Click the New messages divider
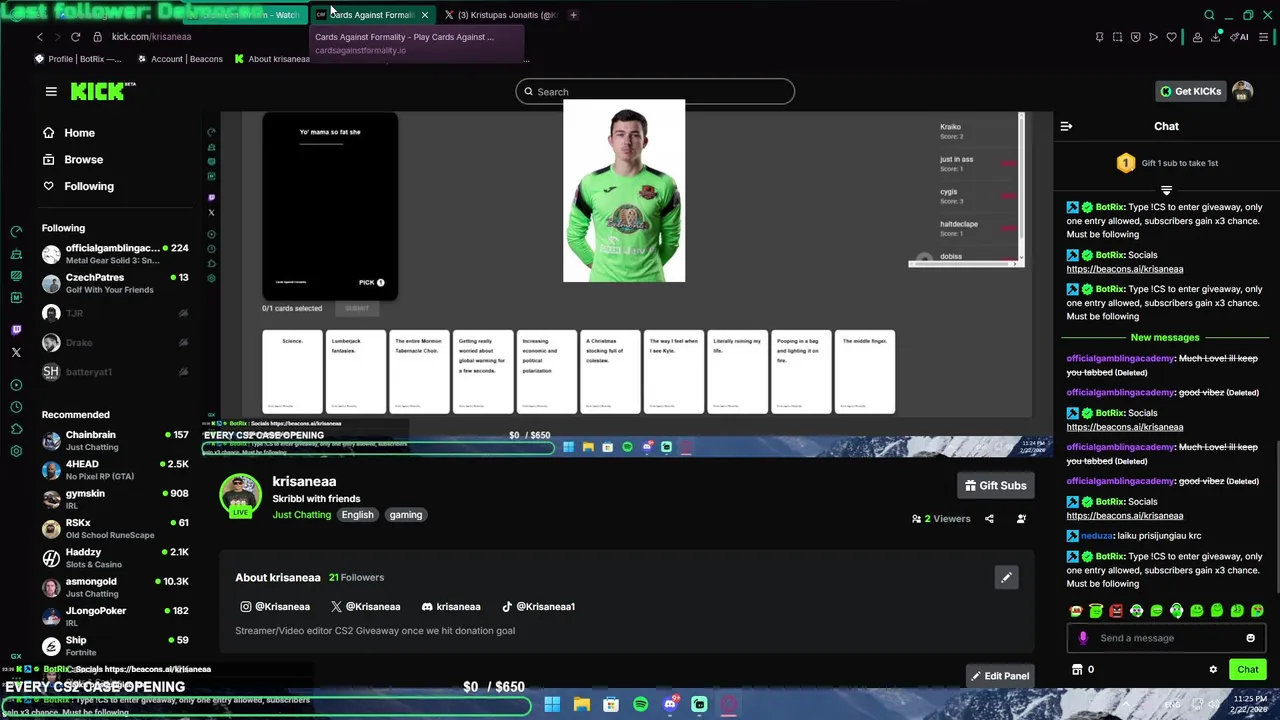 pos(1165,338)
